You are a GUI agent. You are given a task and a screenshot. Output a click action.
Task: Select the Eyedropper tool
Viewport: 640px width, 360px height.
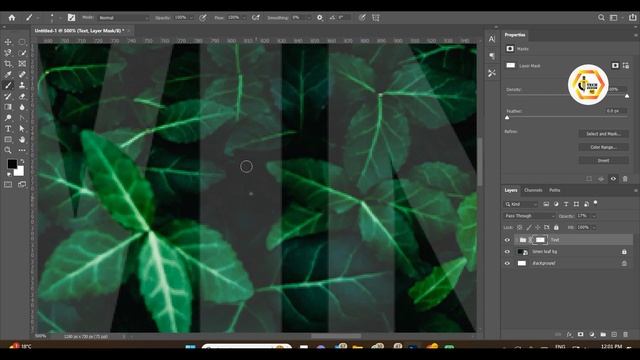[x=8, y=74]
